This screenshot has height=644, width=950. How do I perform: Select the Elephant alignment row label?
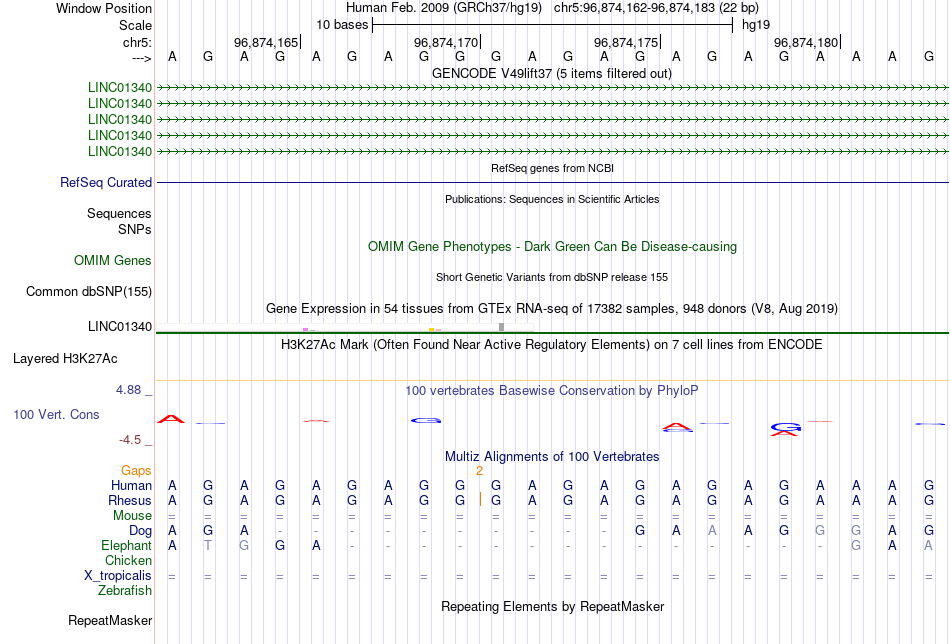tap(127, 545)
